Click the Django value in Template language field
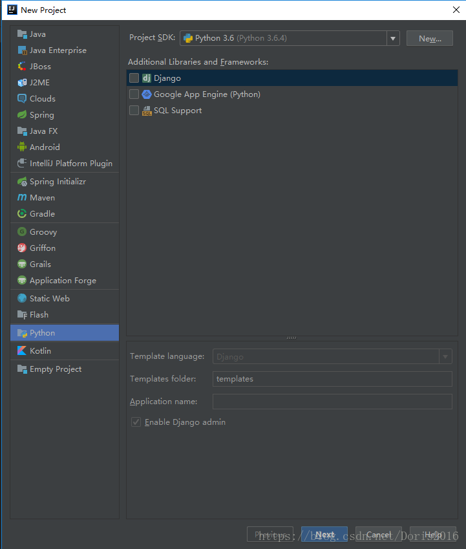466x549 pixels. click(x=230, y=357)
